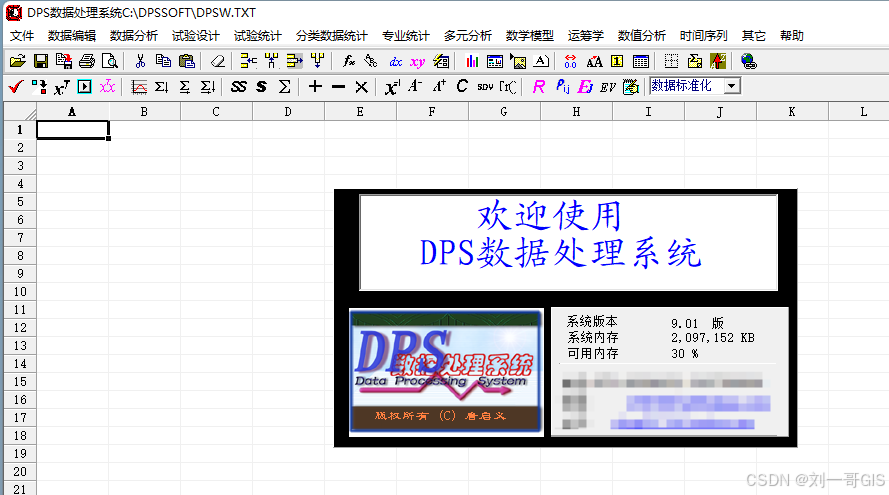Click the red arrow A-Z sort icon
The width and height of the screenshot is (889, 495).
point(718,61)
